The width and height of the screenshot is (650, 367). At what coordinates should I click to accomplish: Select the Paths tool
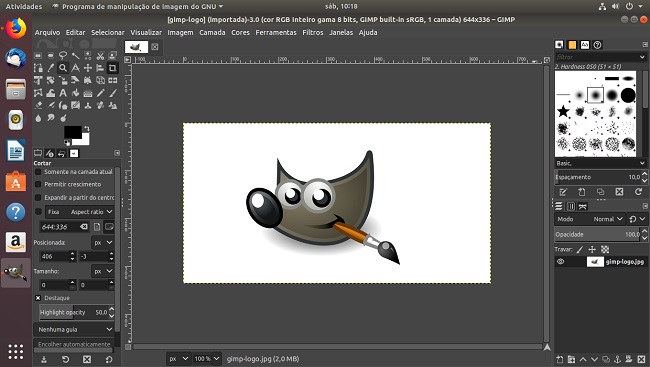click(x=38, y=68)
